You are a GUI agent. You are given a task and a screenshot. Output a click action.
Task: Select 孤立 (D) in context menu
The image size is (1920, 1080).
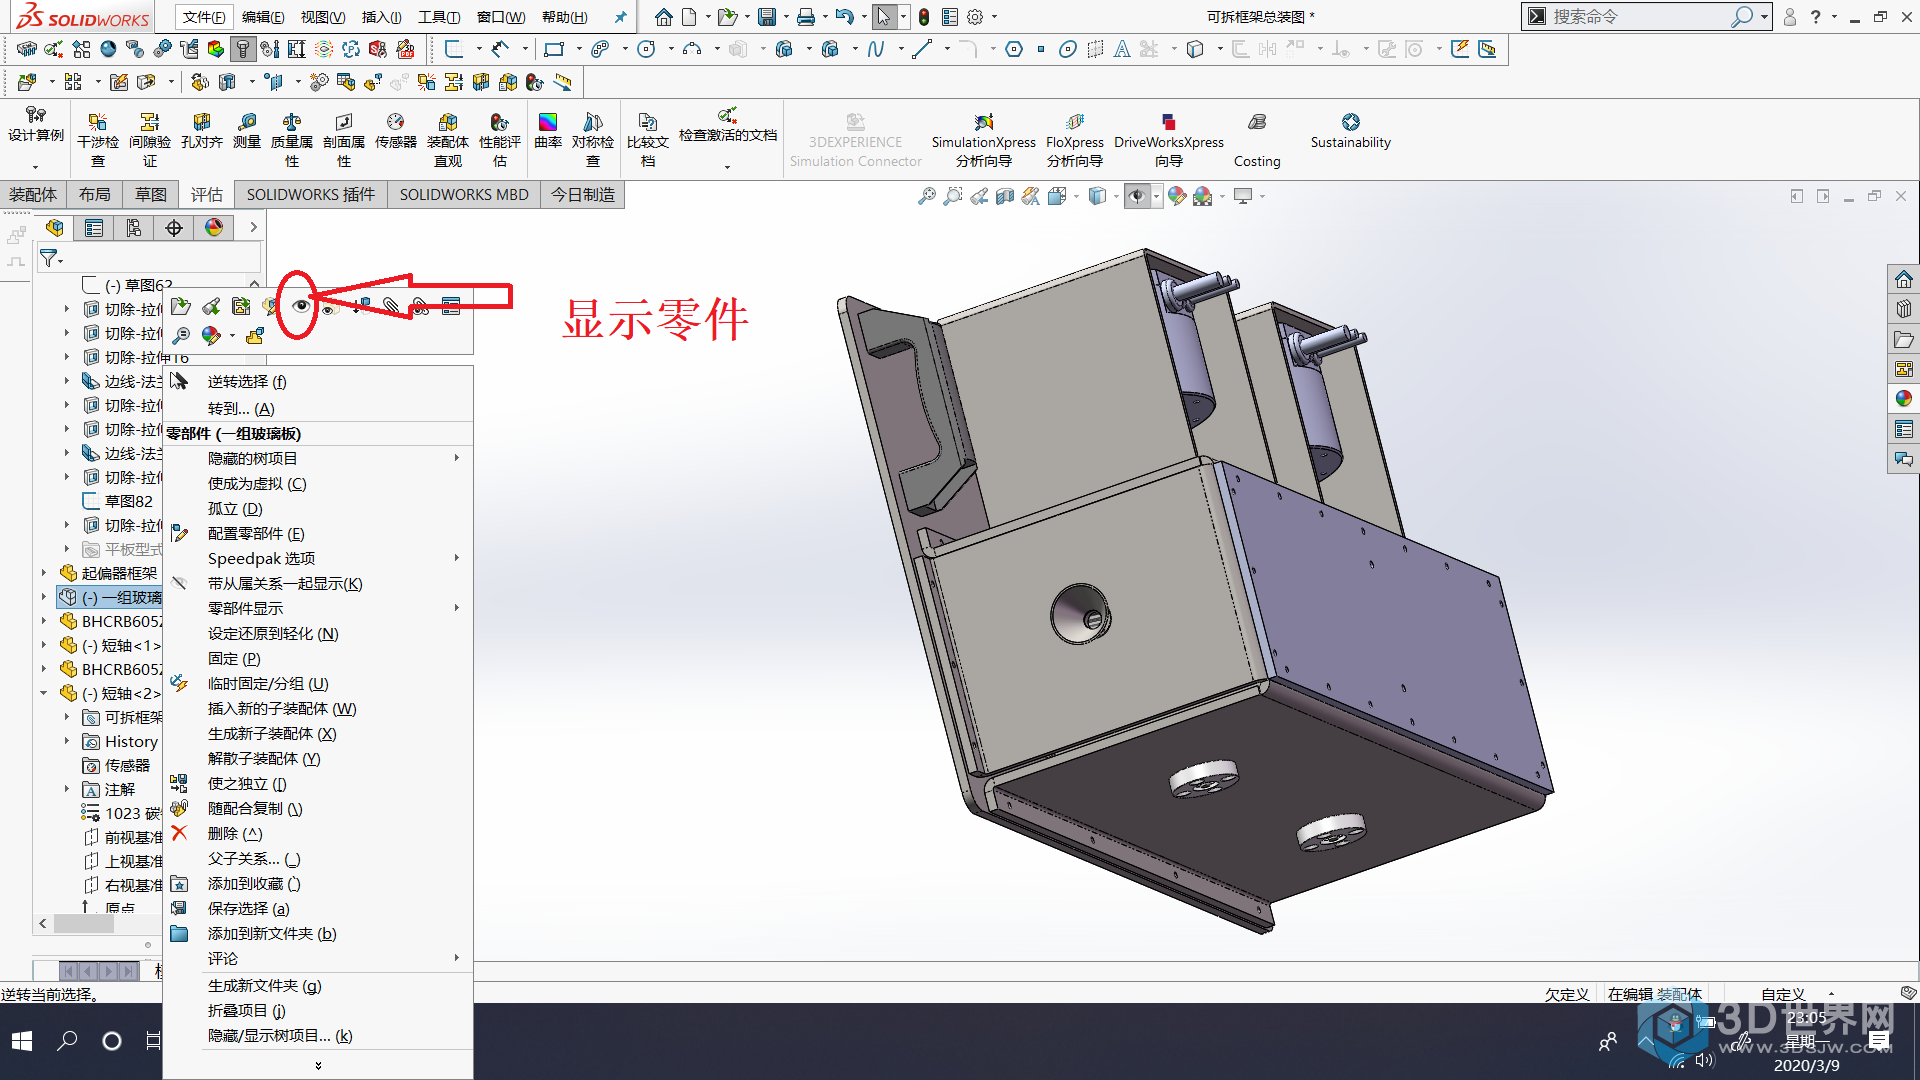coord(235,509)
